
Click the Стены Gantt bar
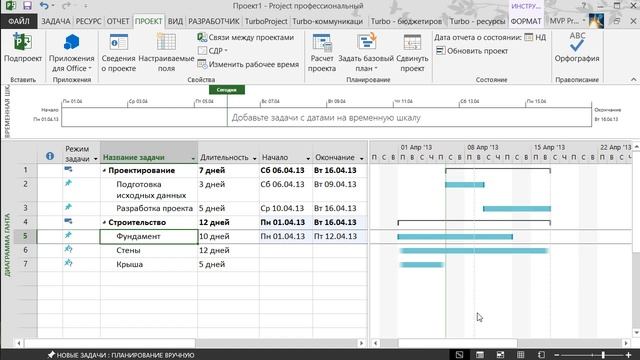click(x=474, y=251)
